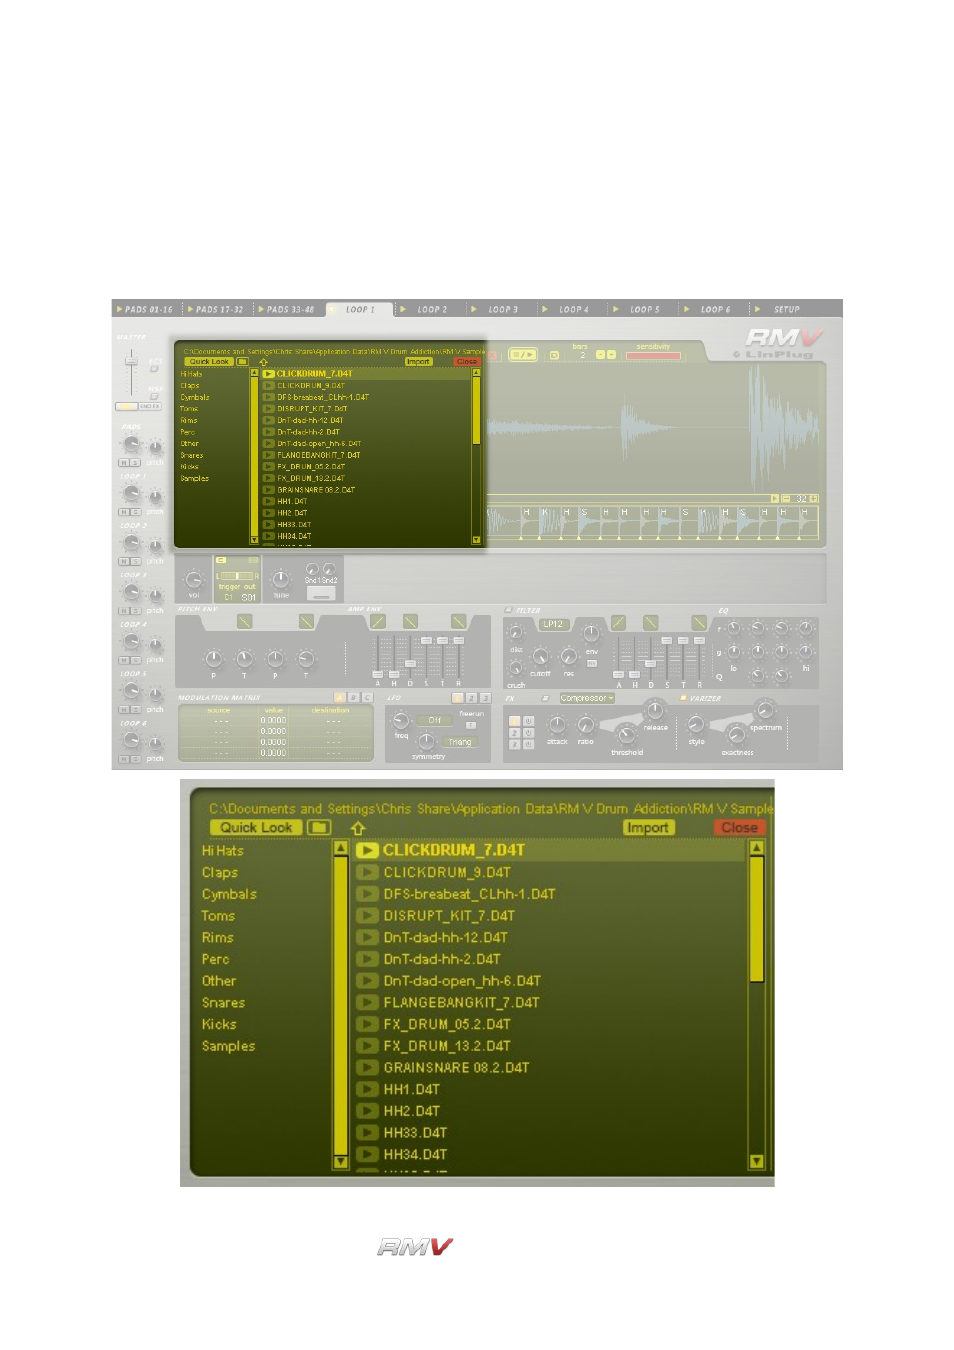
Task: Select file CLICKDRUM_7.D4T in enlarged browser
Action: click(x=454, y=851)
